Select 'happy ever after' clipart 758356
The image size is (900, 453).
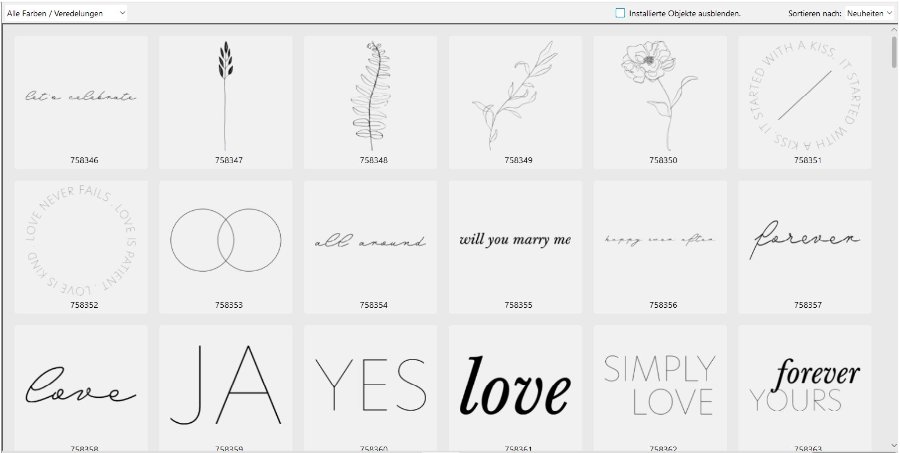tap(660, 247)
